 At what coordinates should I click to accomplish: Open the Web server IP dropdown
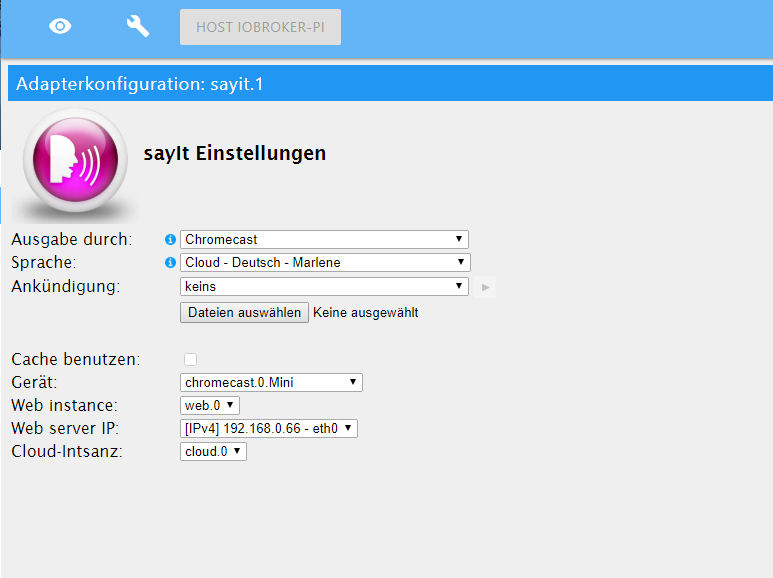pyautogui.click(x=269, y=429)
